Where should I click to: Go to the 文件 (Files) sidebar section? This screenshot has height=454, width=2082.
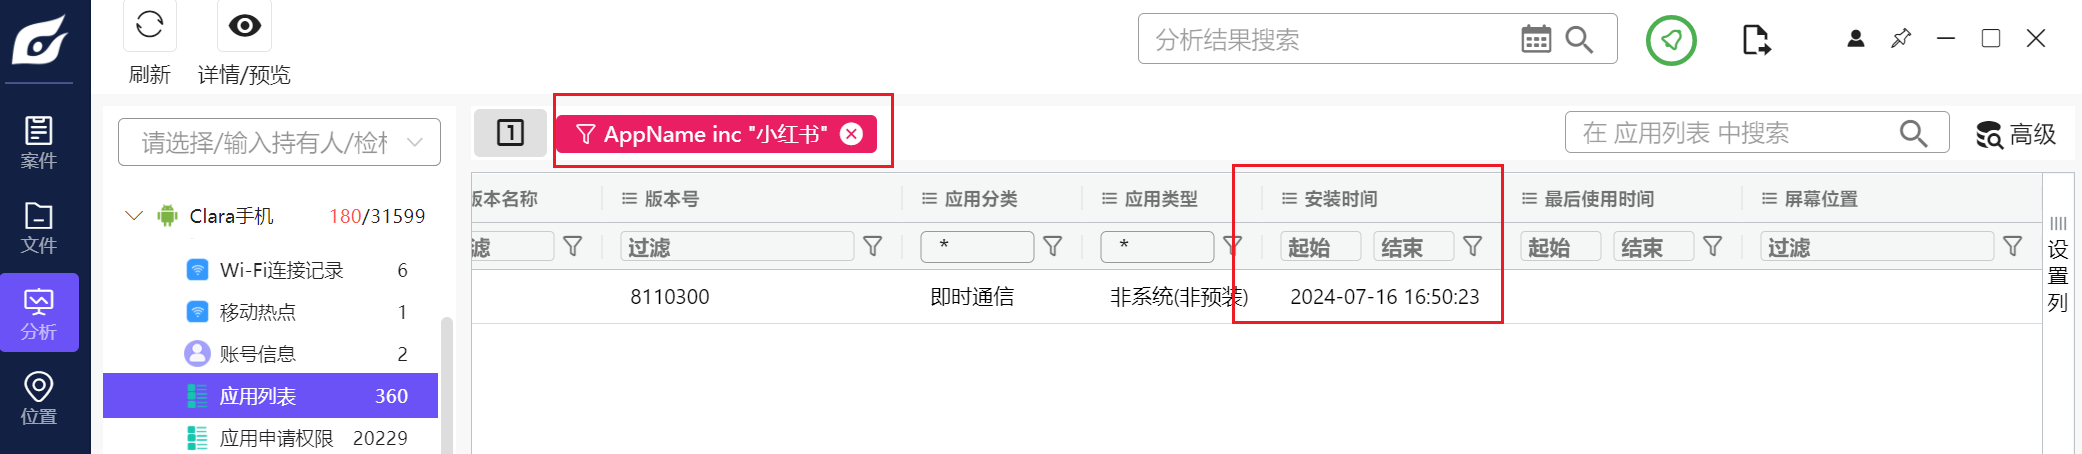coord(39,228)
